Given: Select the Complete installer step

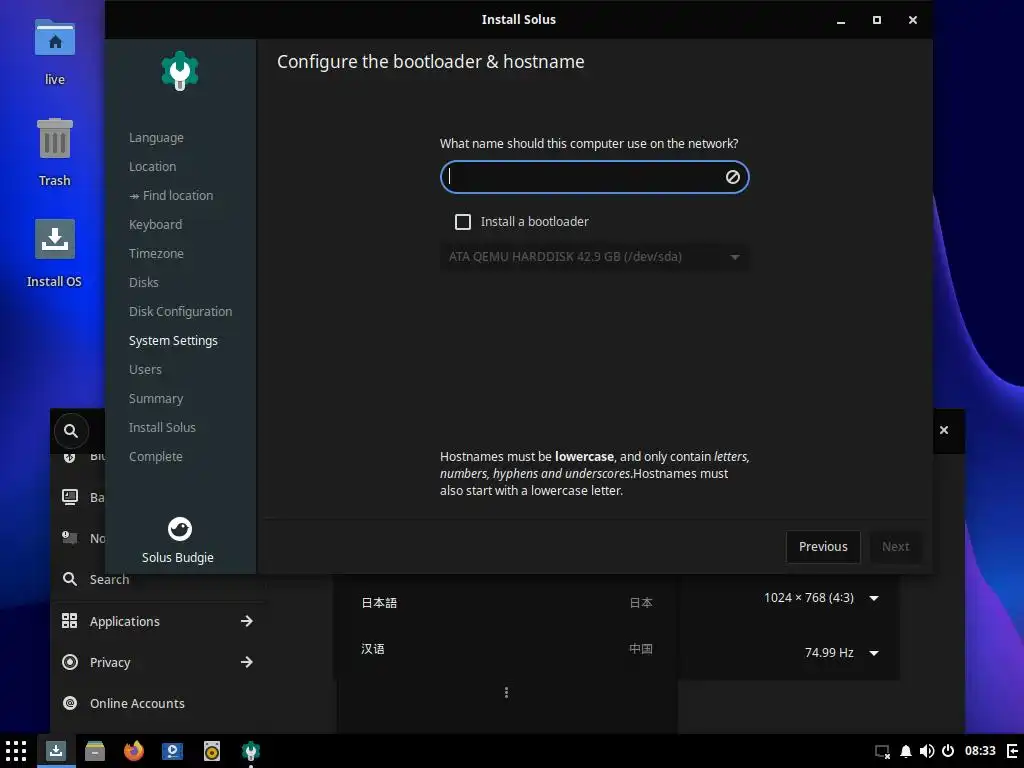Looking at the screenshot, I should [155, 456].
